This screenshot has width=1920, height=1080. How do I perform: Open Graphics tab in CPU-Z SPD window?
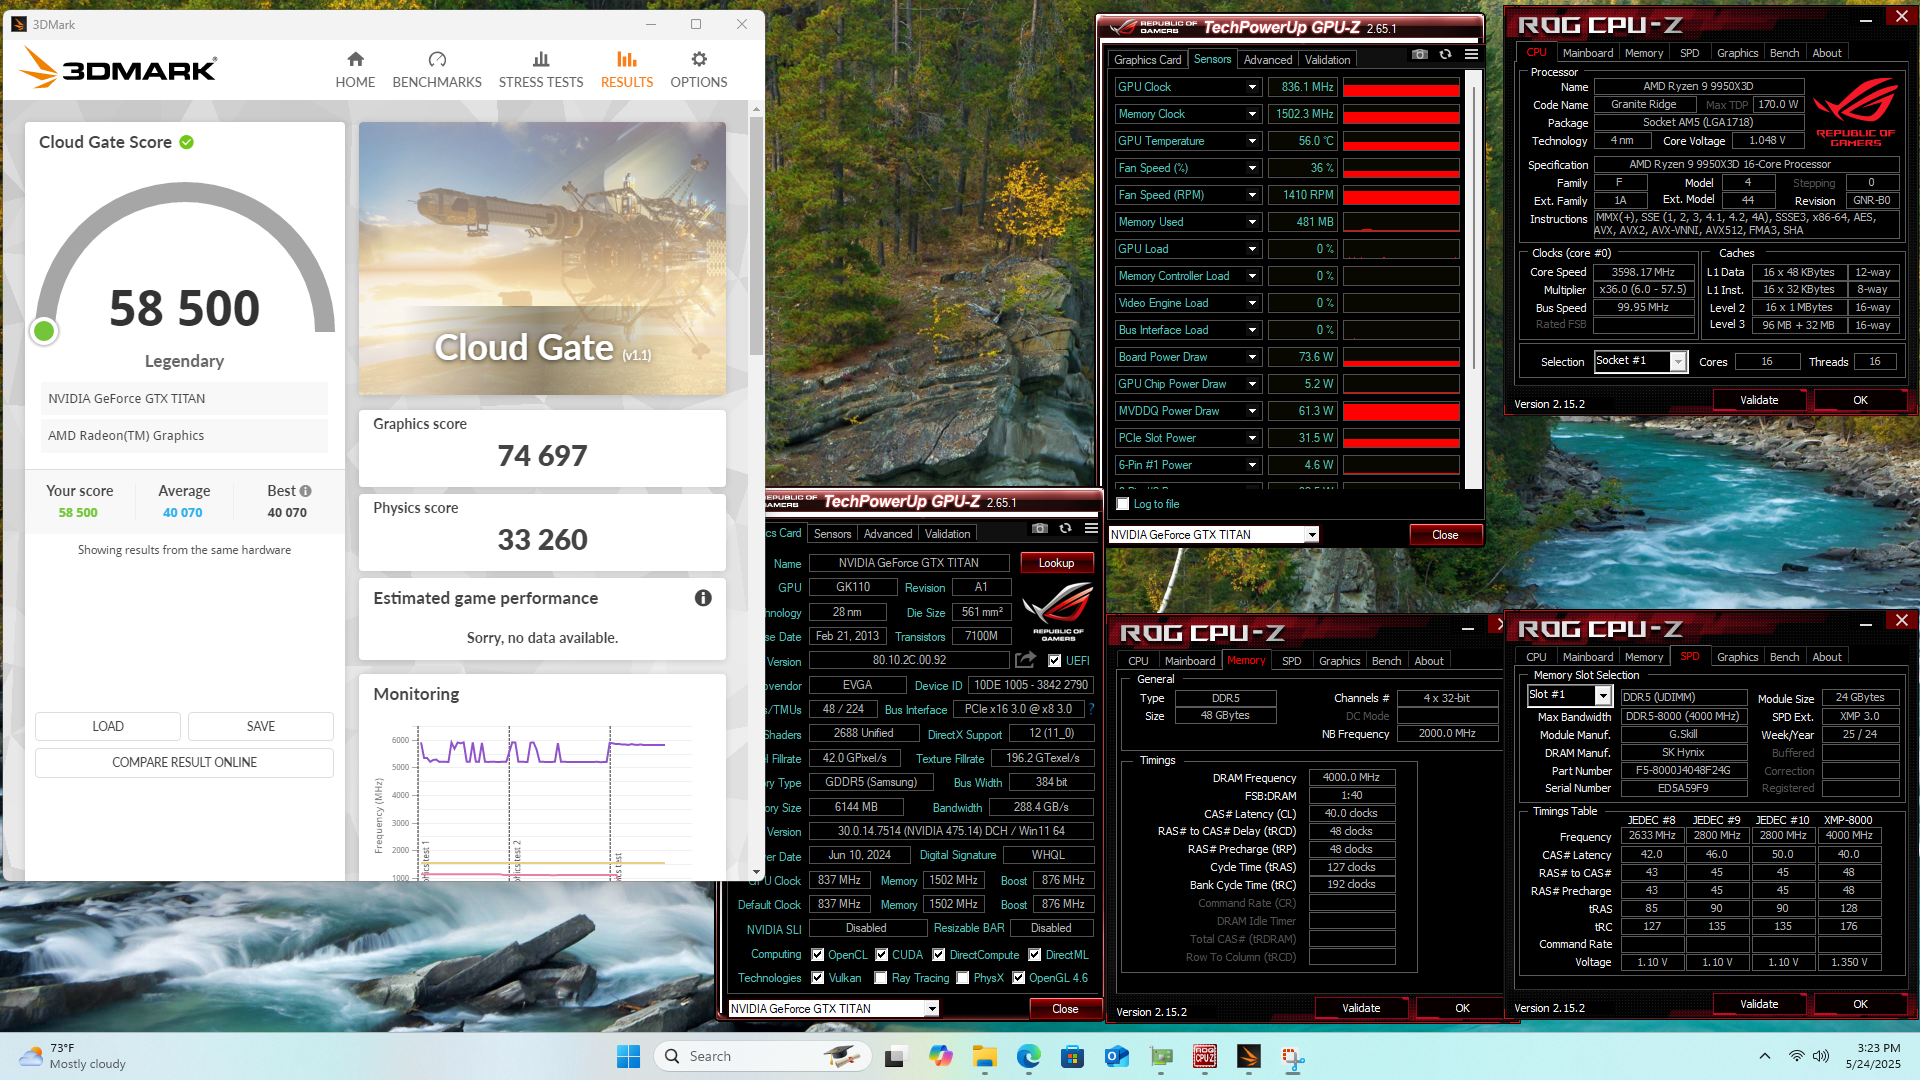point(1738,657)
